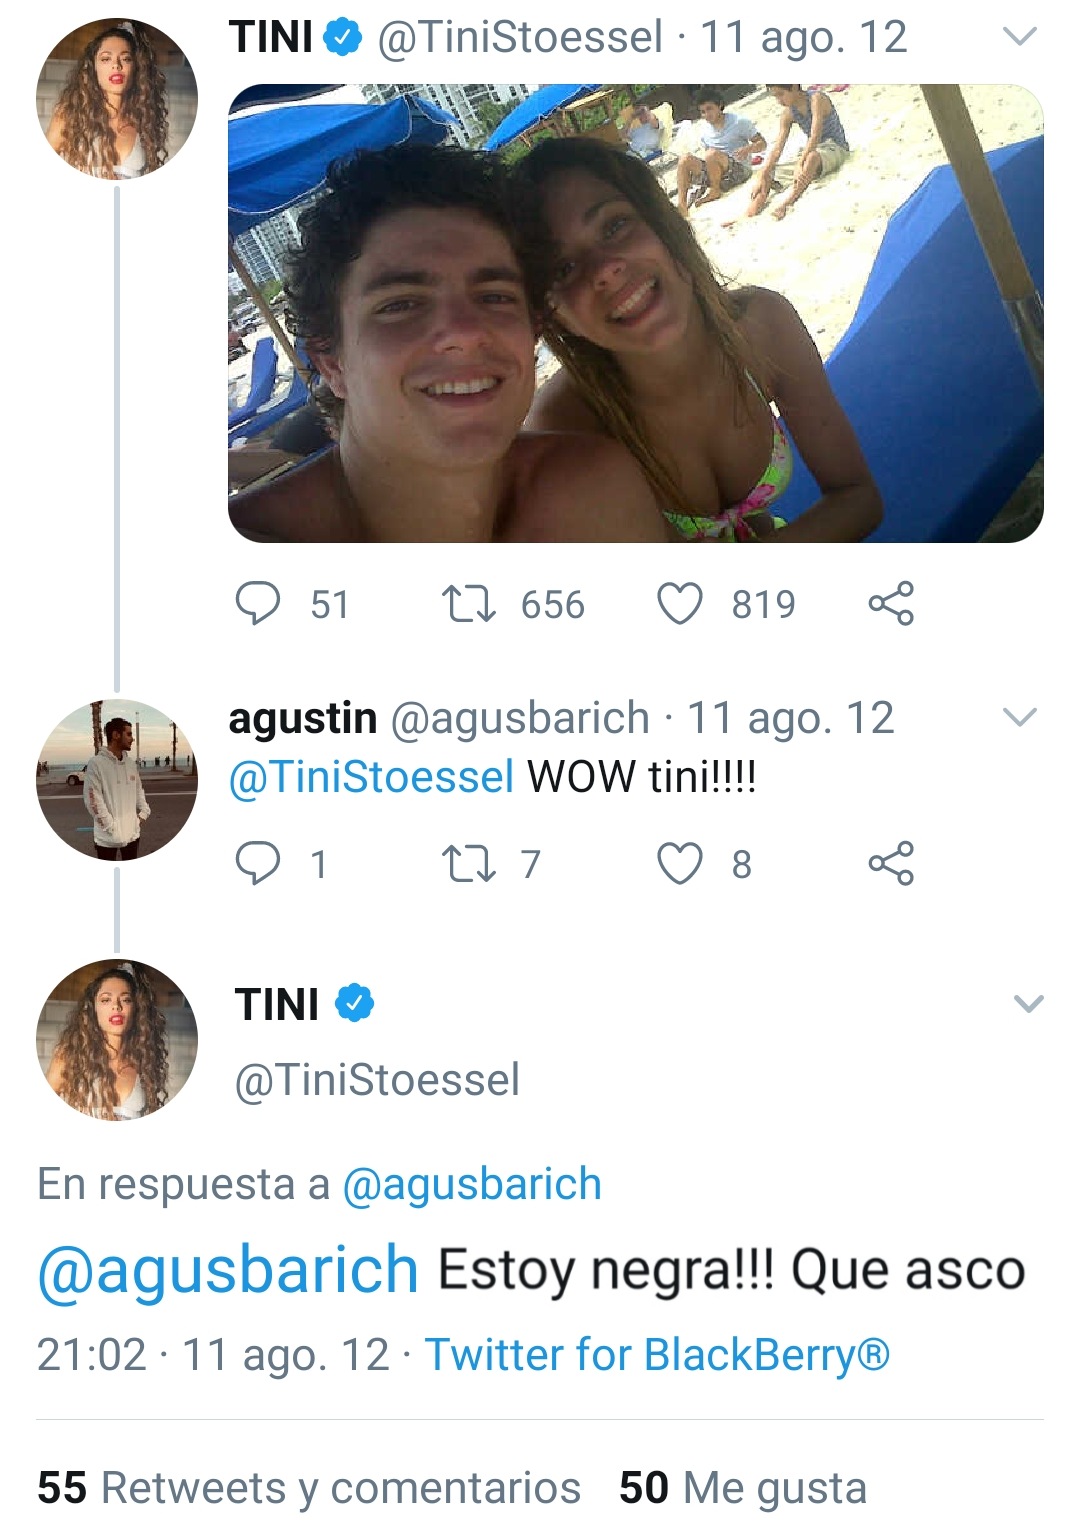Image resolution: width=1080 pixels, height=1535 pixels.
Task: Click @TiniStoessel mention in agustin's tweet
Action: coord(371,777)
